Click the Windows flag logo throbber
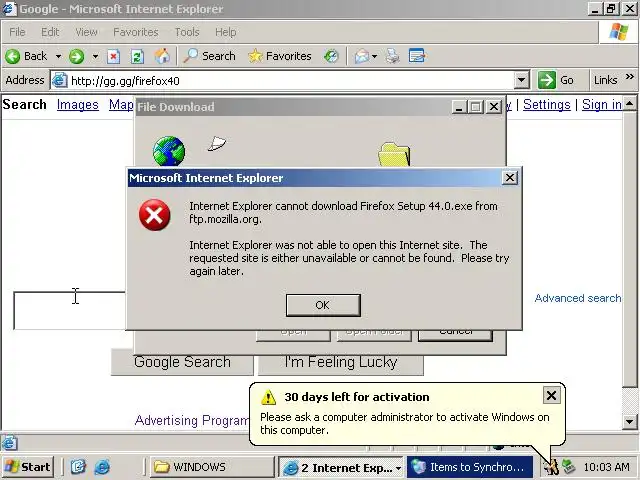The height and width of the screenshot is (480, 640). coord(618,31)
